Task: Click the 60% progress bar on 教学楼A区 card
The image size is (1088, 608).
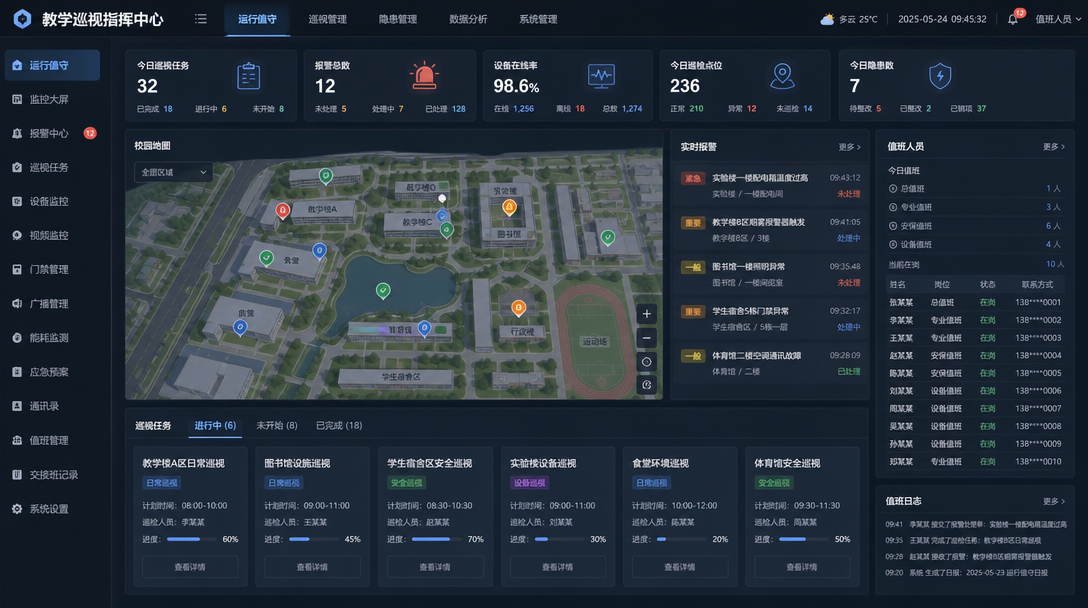Action: 192,539
